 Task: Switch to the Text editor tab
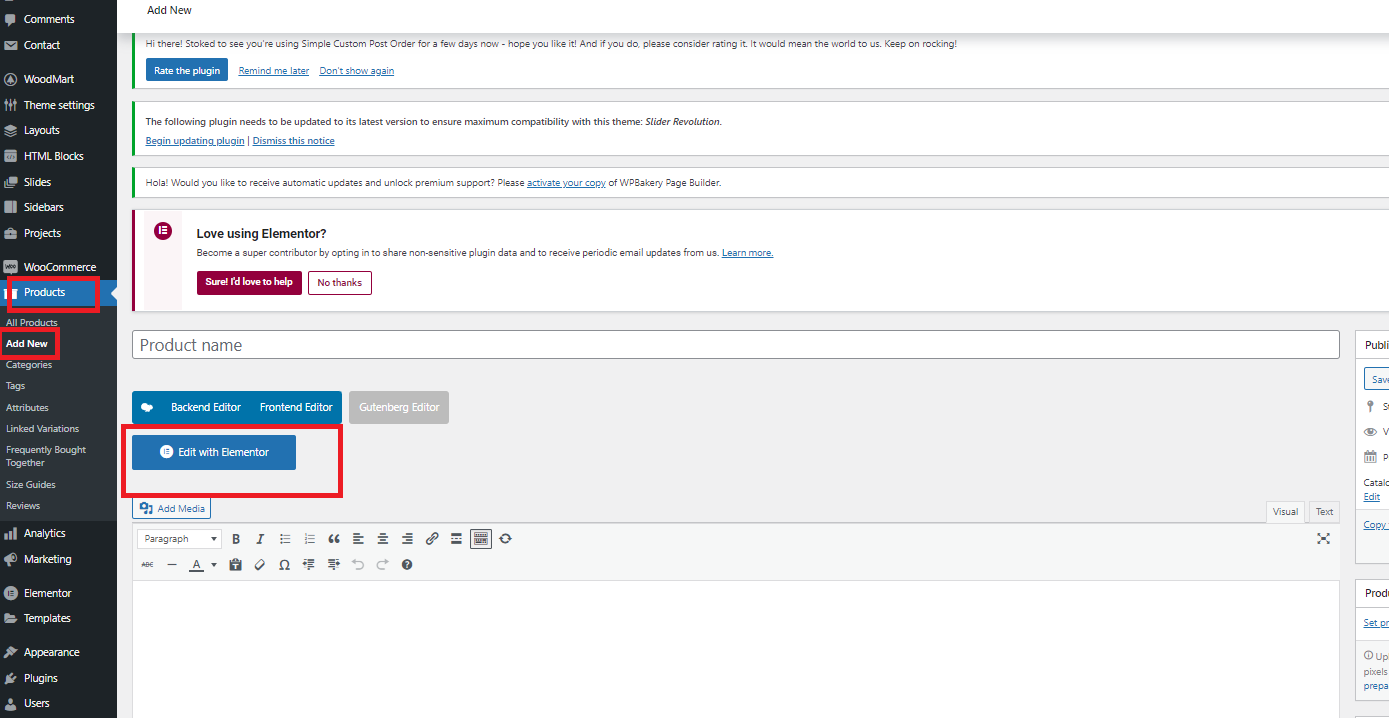1324,512
